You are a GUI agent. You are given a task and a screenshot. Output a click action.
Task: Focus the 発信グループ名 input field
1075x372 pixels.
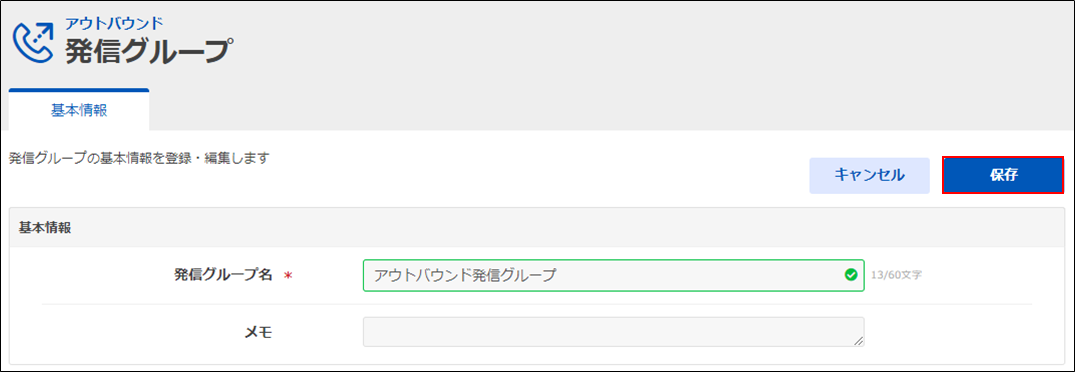(613, 275)
